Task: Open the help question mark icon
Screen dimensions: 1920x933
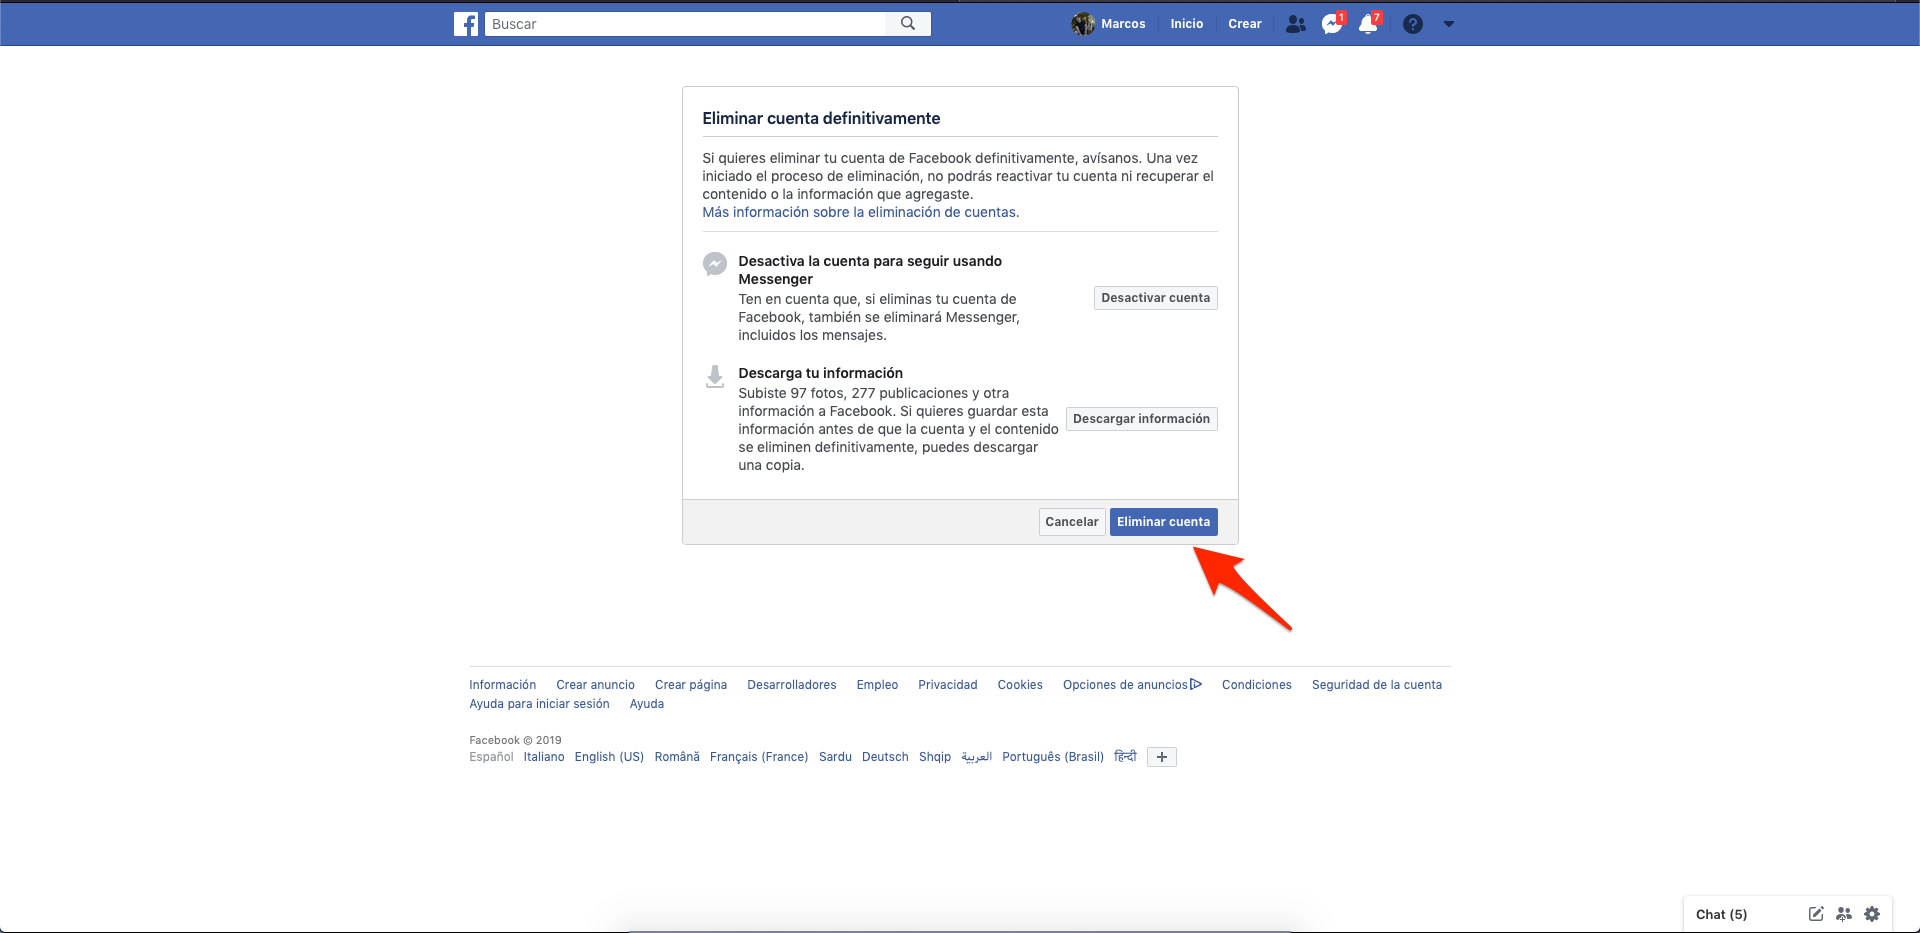Action: click(x=1412, y=24)
